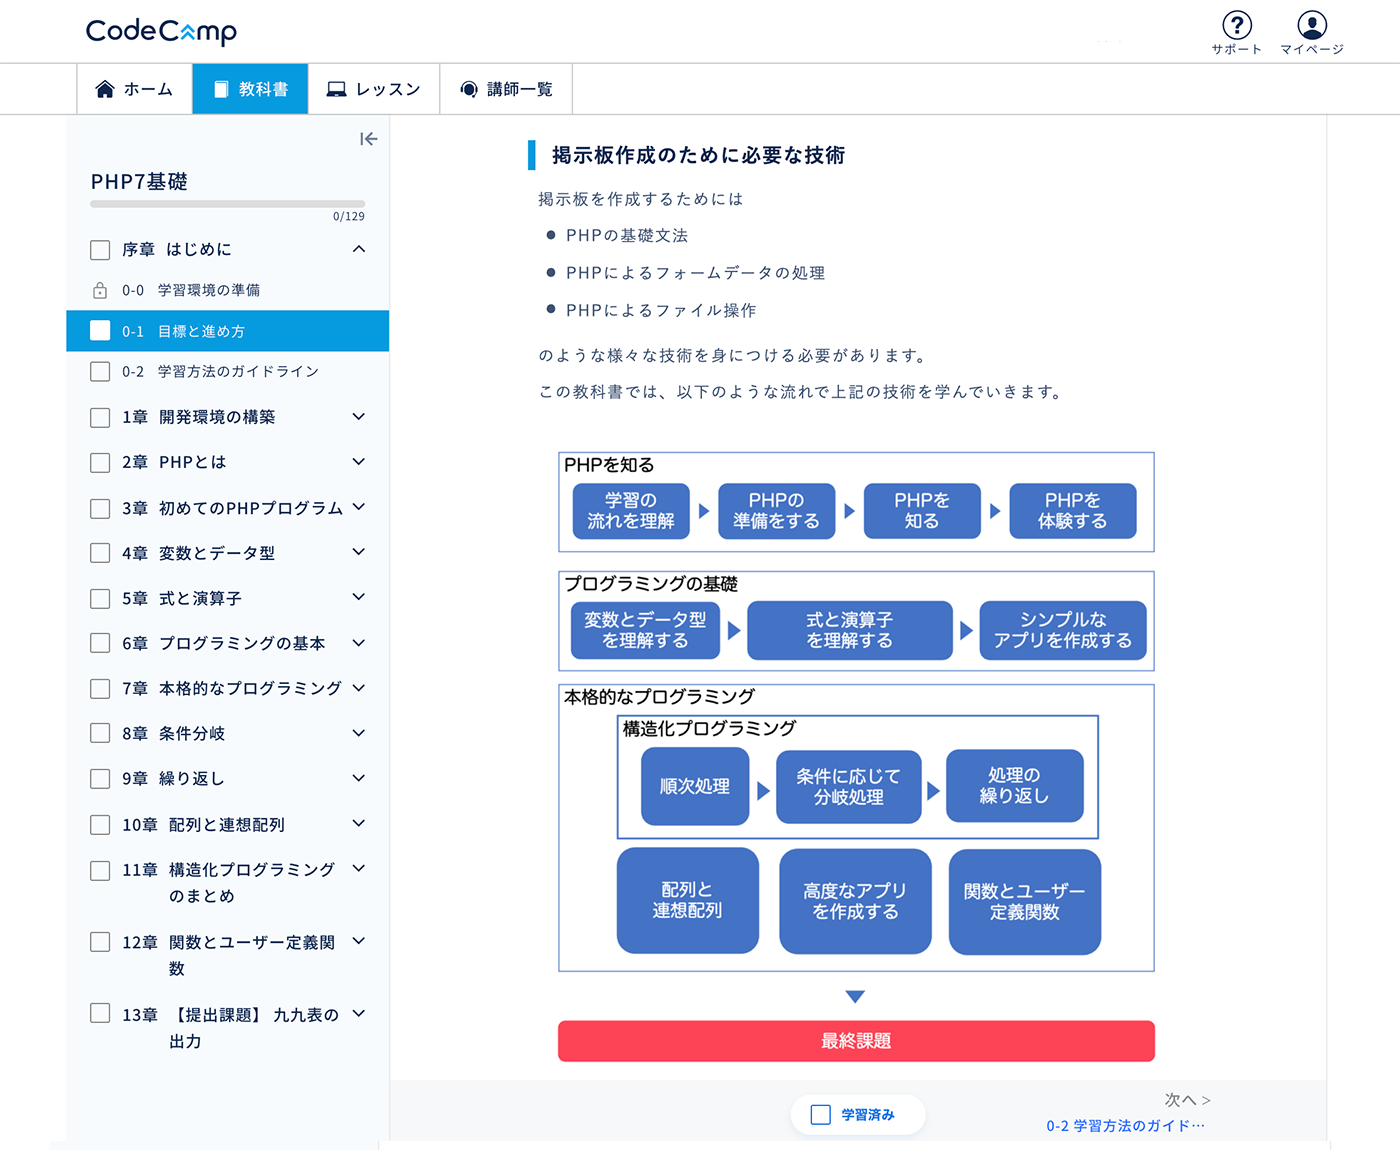Click the 次へ > next link

(x=1187, y=1100)
